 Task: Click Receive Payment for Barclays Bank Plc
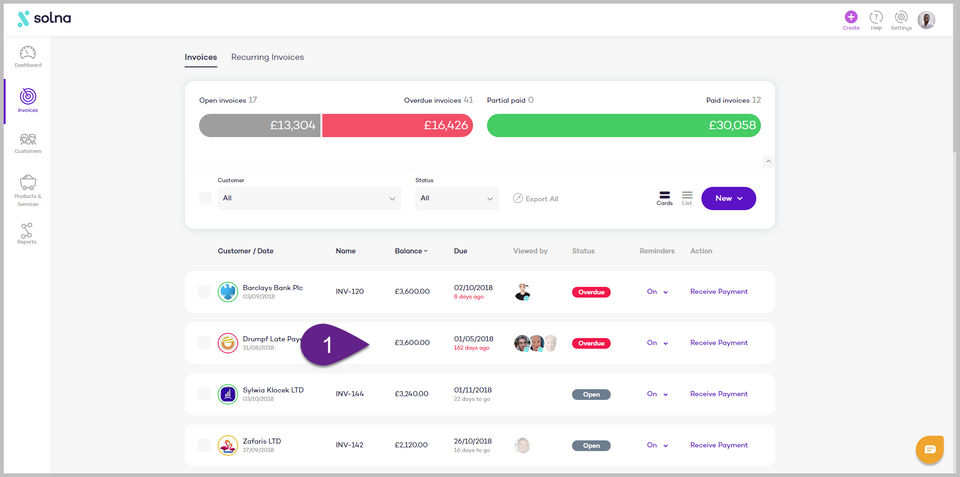click(719, 291)
